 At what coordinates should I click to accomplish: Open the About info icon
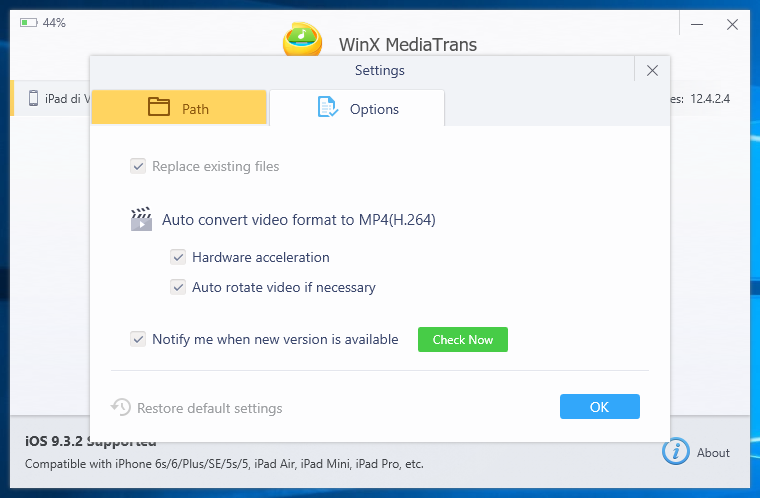676,451
